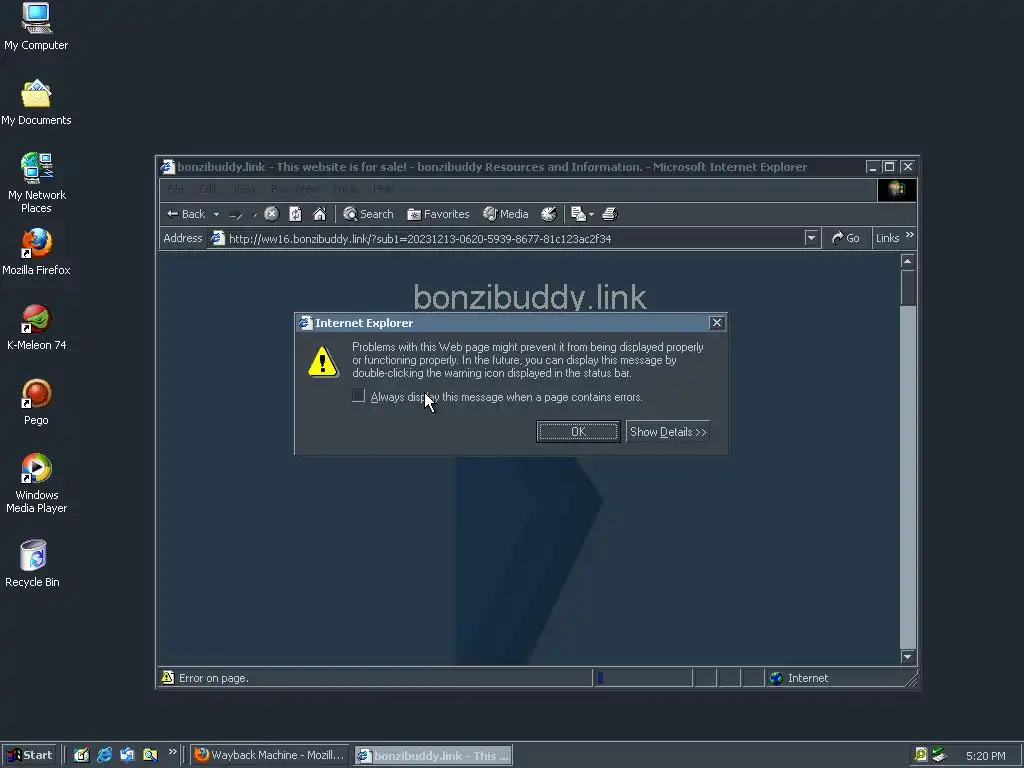Screen dimensions: 1024x768
Task: Click the Outlook Express quick launch icon
Action: (x=127, y=755)
